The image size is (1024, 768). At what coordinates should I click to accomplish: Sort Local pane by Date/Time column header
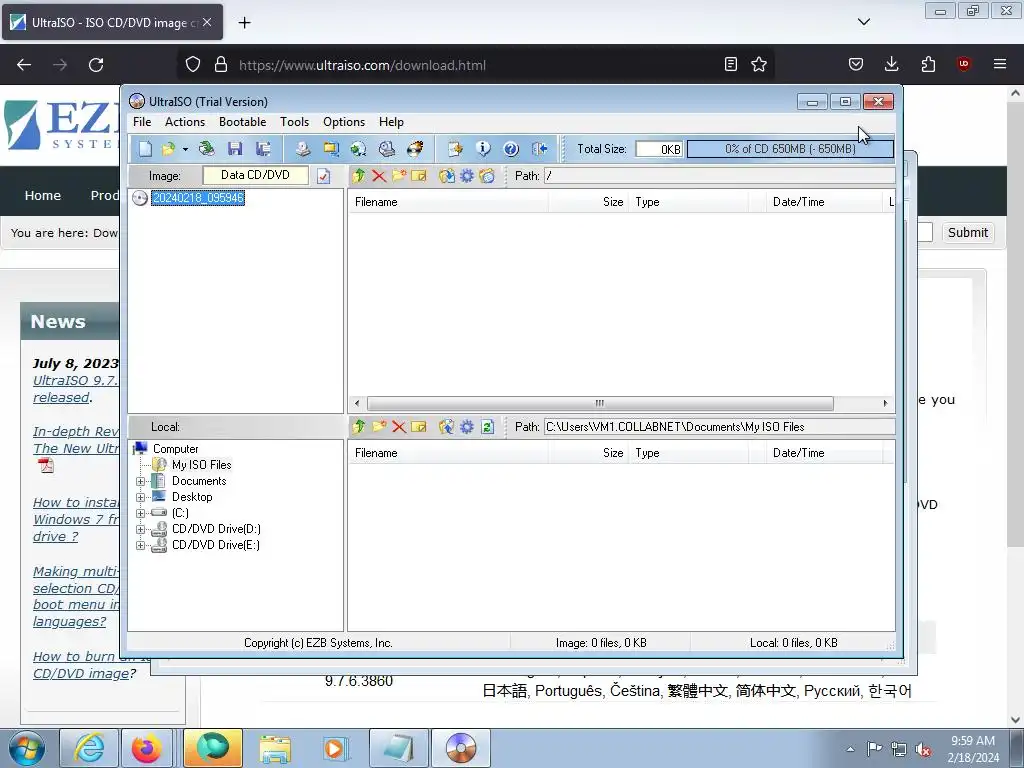pyautogui.click(x=822, y=453)
